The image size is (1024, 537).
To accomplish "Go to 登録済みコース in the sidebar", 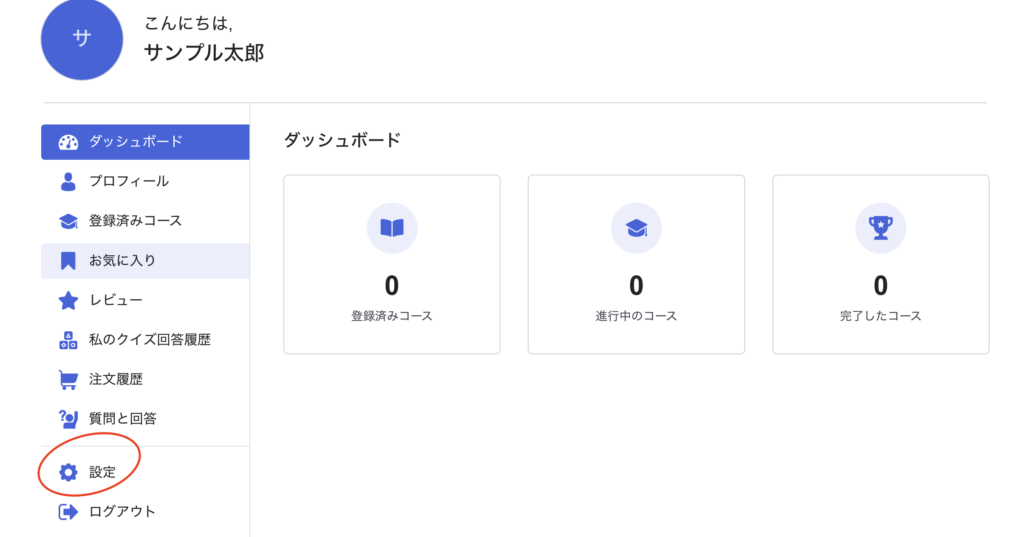I will coord(135,221).
